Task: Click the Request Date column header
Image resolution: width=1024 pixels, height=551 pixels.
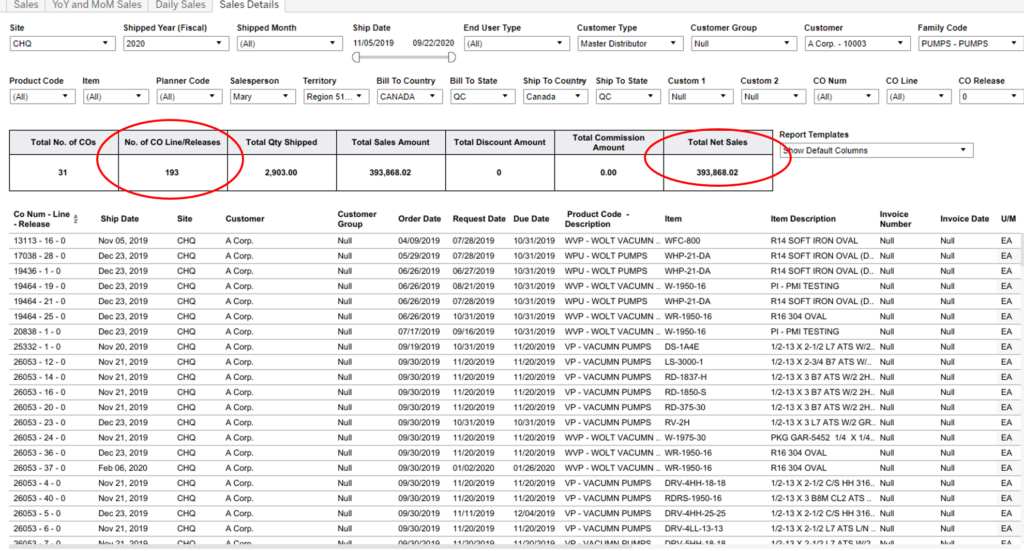Action: click(x=479, y=219)
